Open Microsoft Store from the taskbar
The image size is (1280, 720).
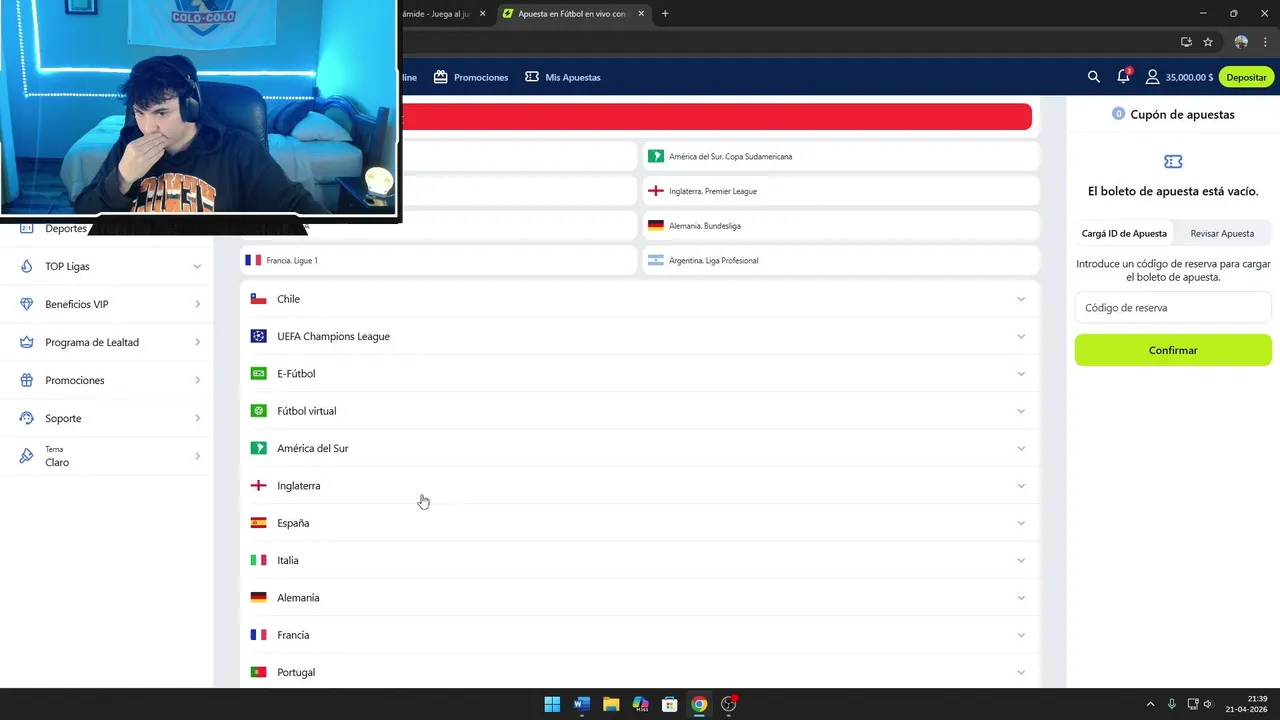tap(670, 704)
